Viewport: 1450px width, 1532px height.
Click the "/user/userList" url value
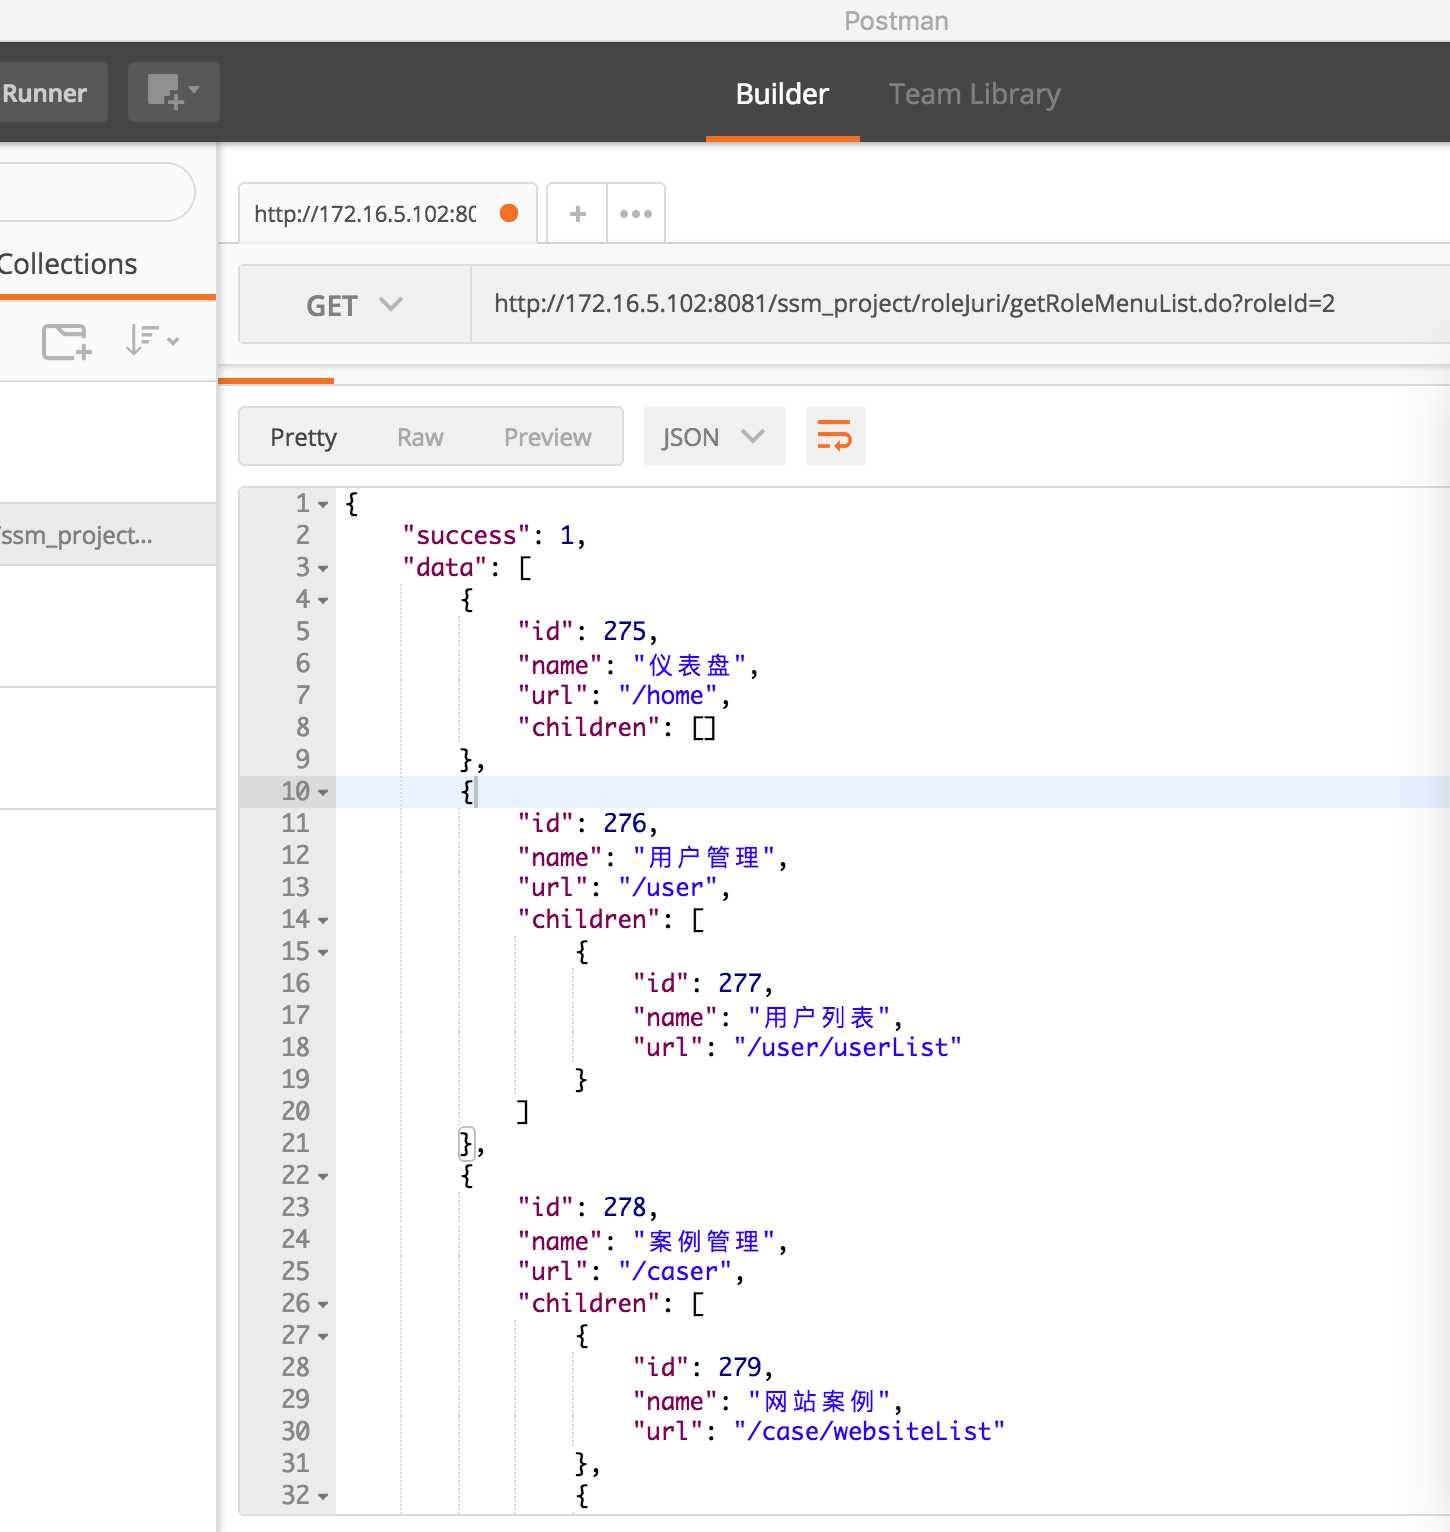click(847, 1047)
